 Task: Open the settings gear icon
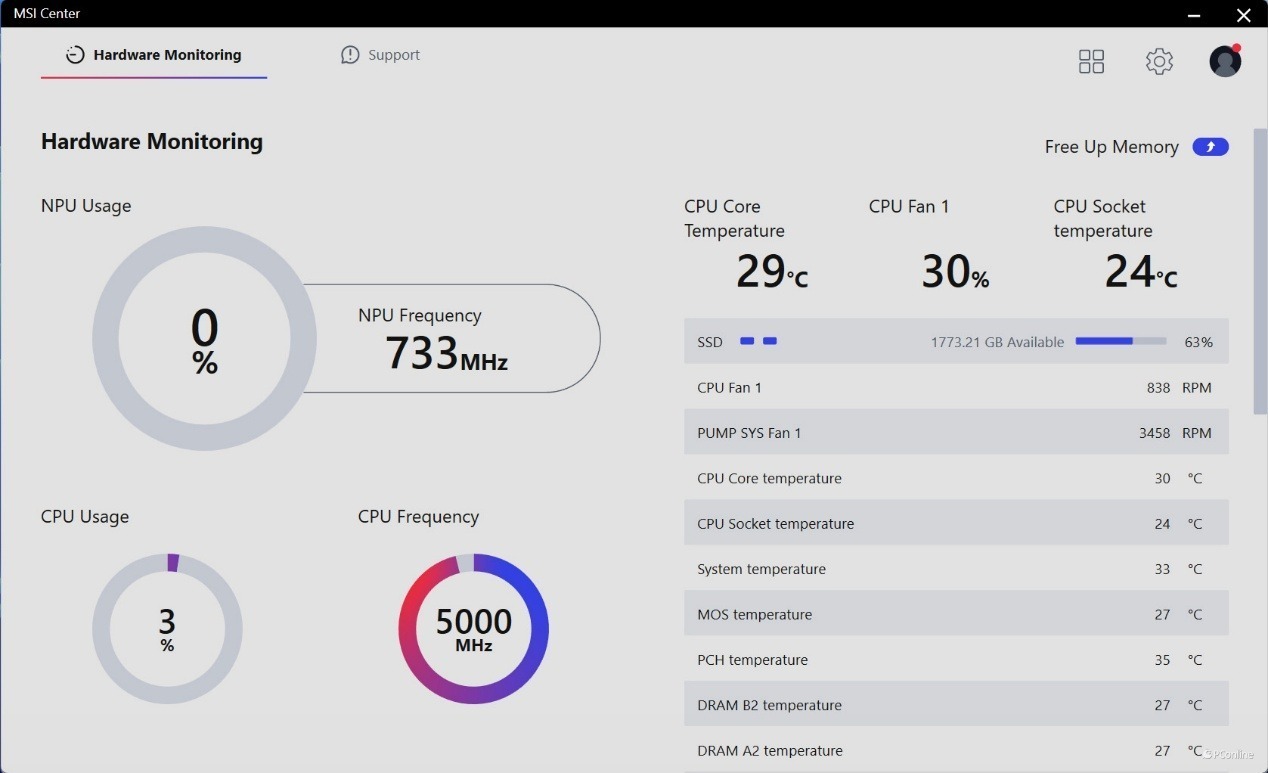1159,62
